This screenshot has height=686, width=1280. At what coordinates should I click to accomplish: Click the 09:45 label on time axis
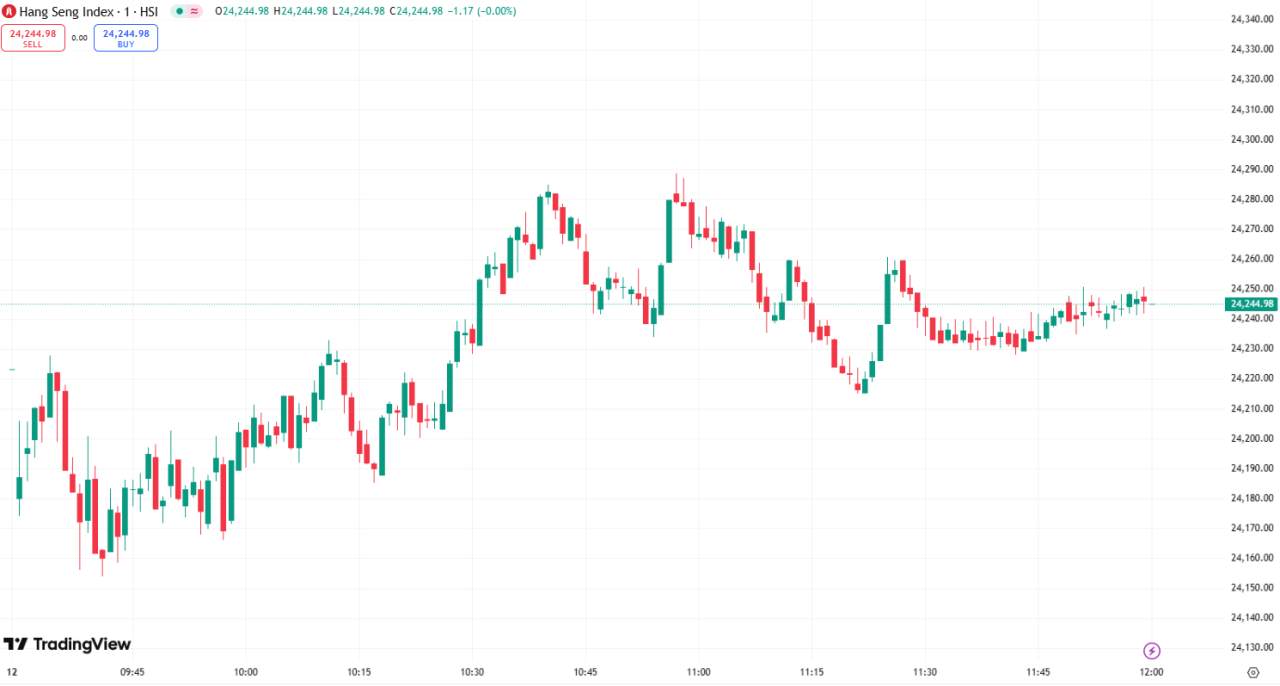(x=132, y=672)
